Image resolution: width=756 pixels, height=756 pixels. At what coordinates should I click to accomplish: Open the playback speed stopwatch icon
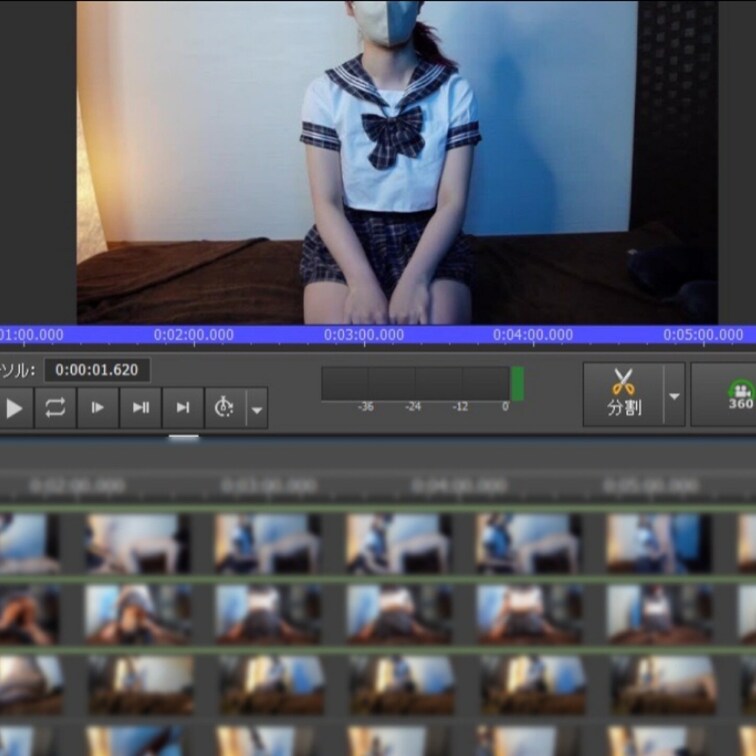(x=225, y=408)
